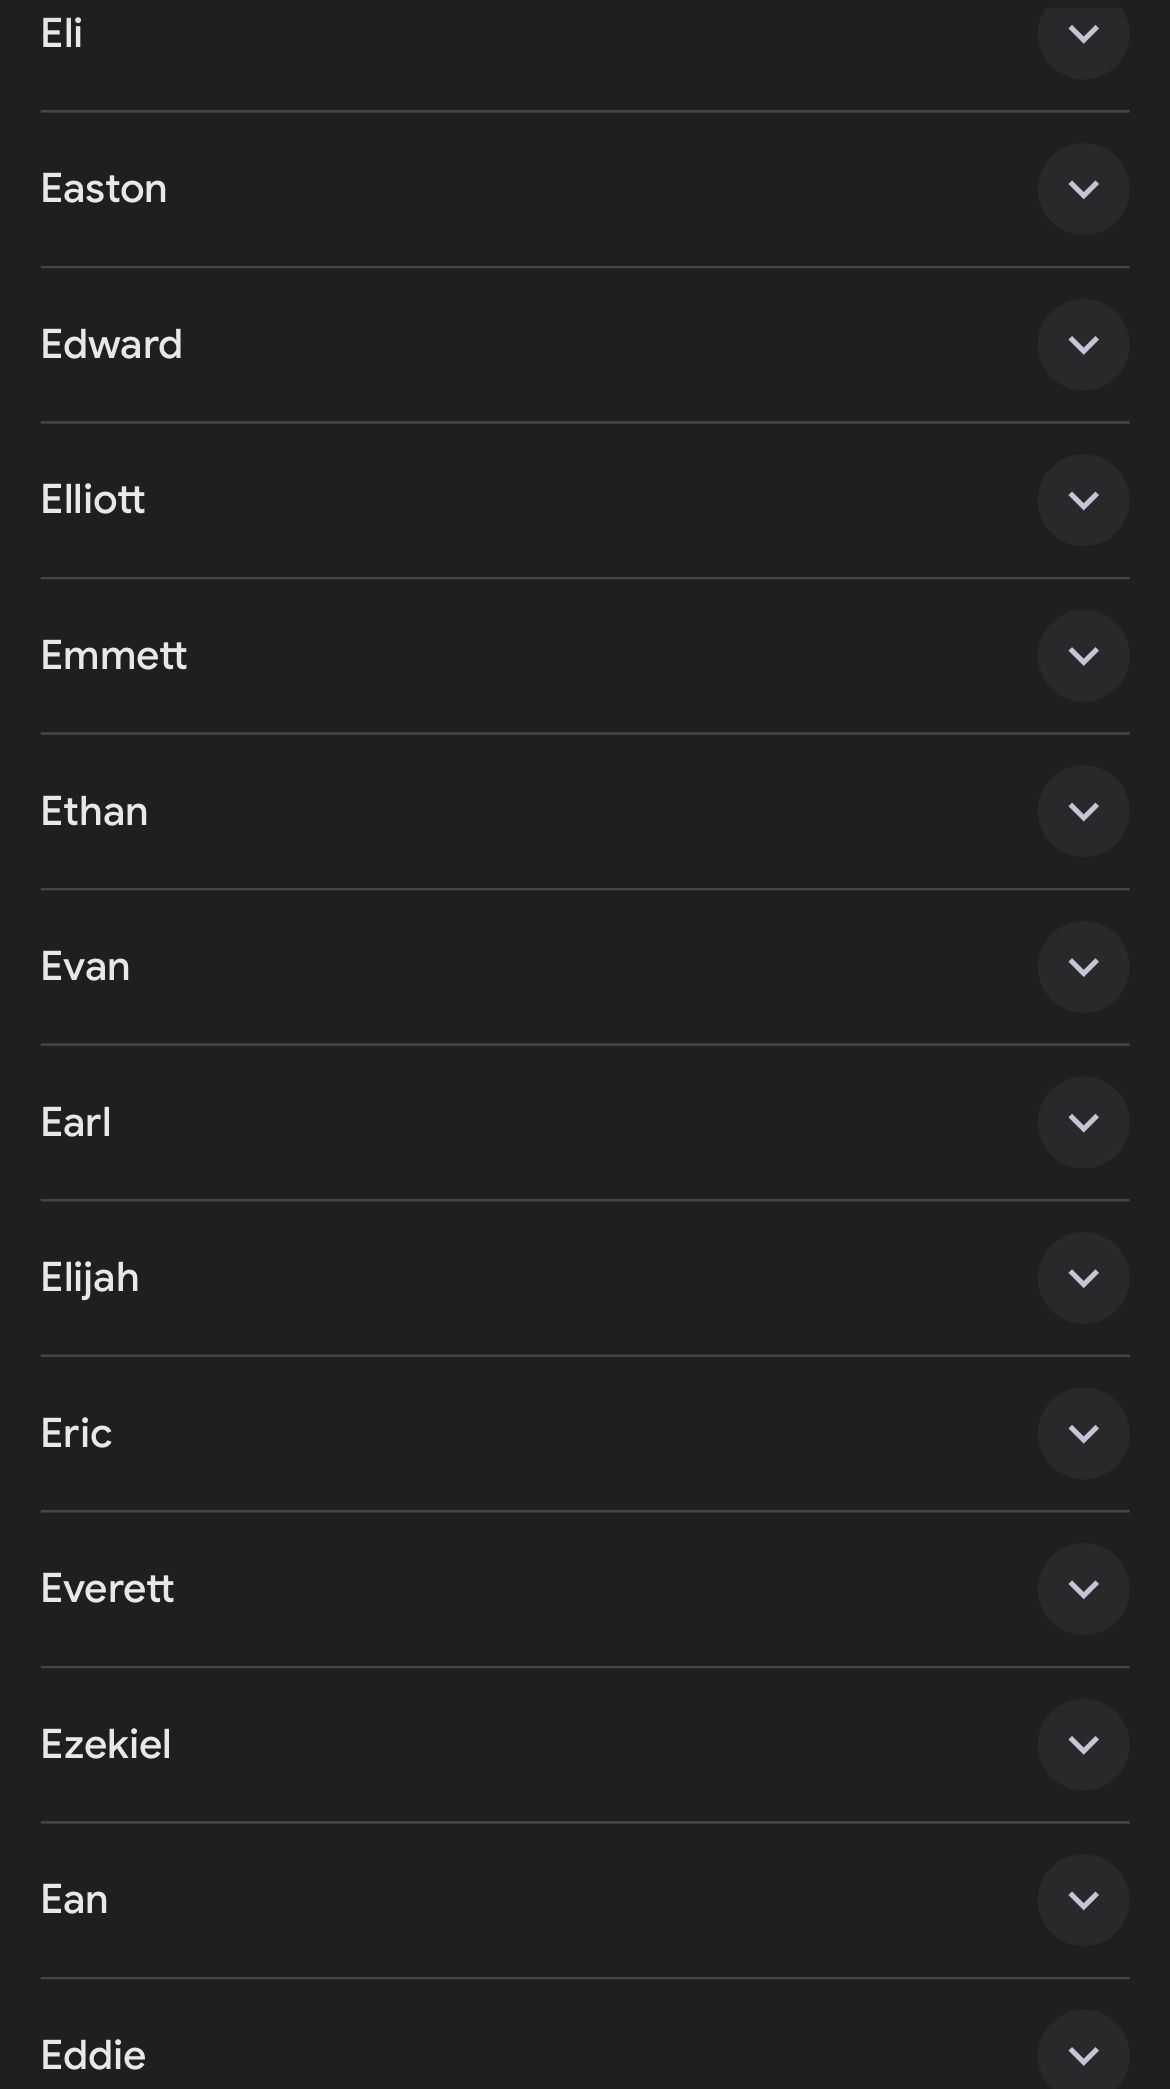Screen dimensions: 1170x2089
Task: Tap the Elijah name label
Action: [90, 1278]
